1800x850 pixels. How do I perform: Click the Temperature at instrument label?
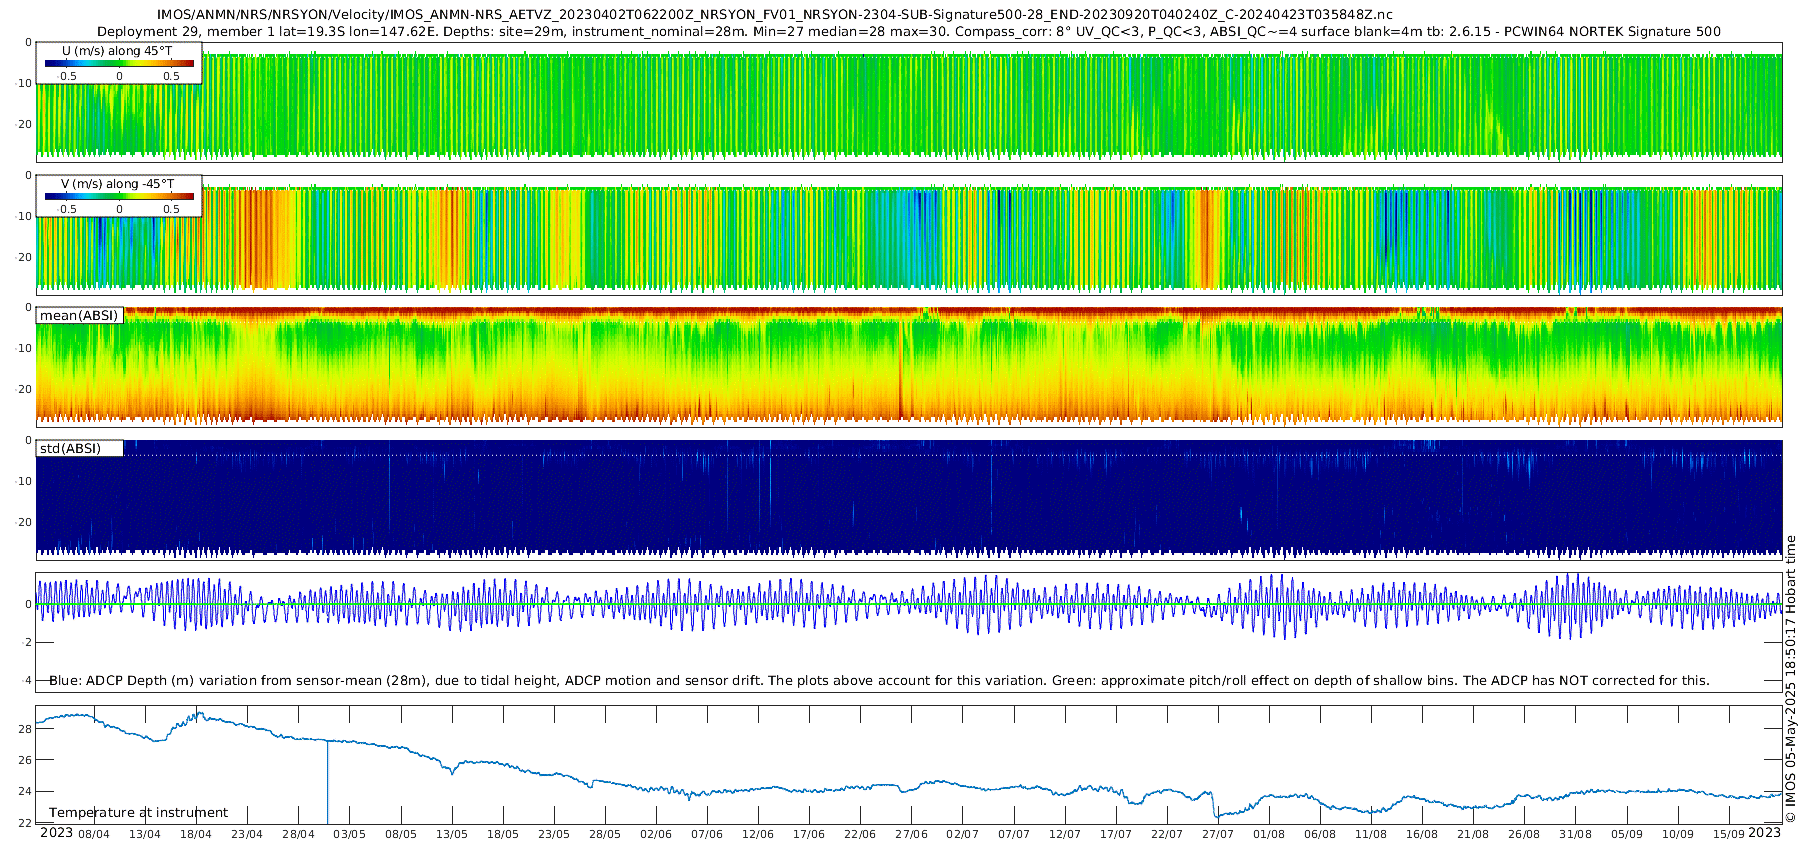138,813
